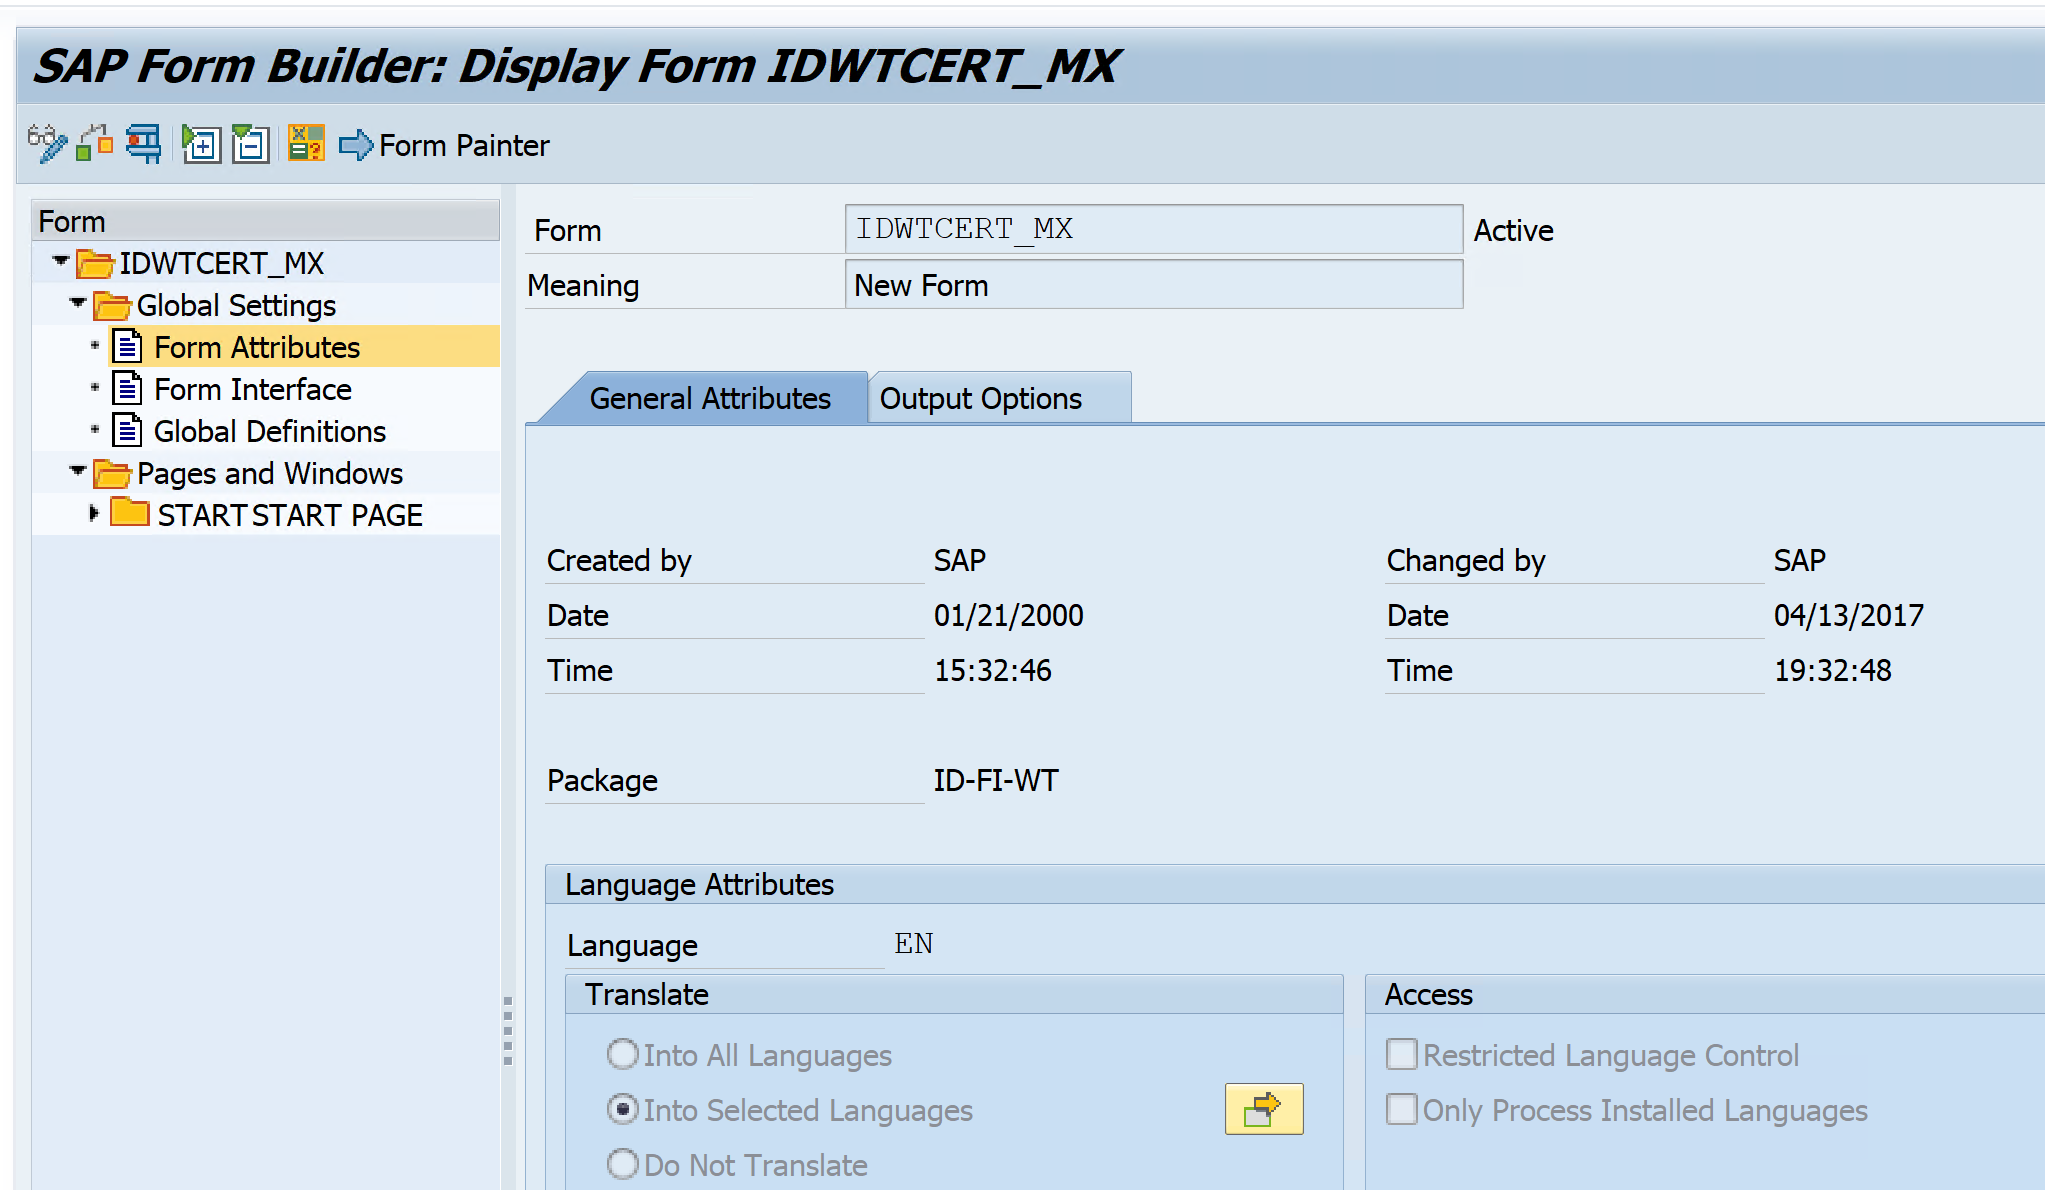The height and width of the screenshot is (1190, 2045).
Task: Select IDWTCERT_MX root tree label
Action: (222, 263)
